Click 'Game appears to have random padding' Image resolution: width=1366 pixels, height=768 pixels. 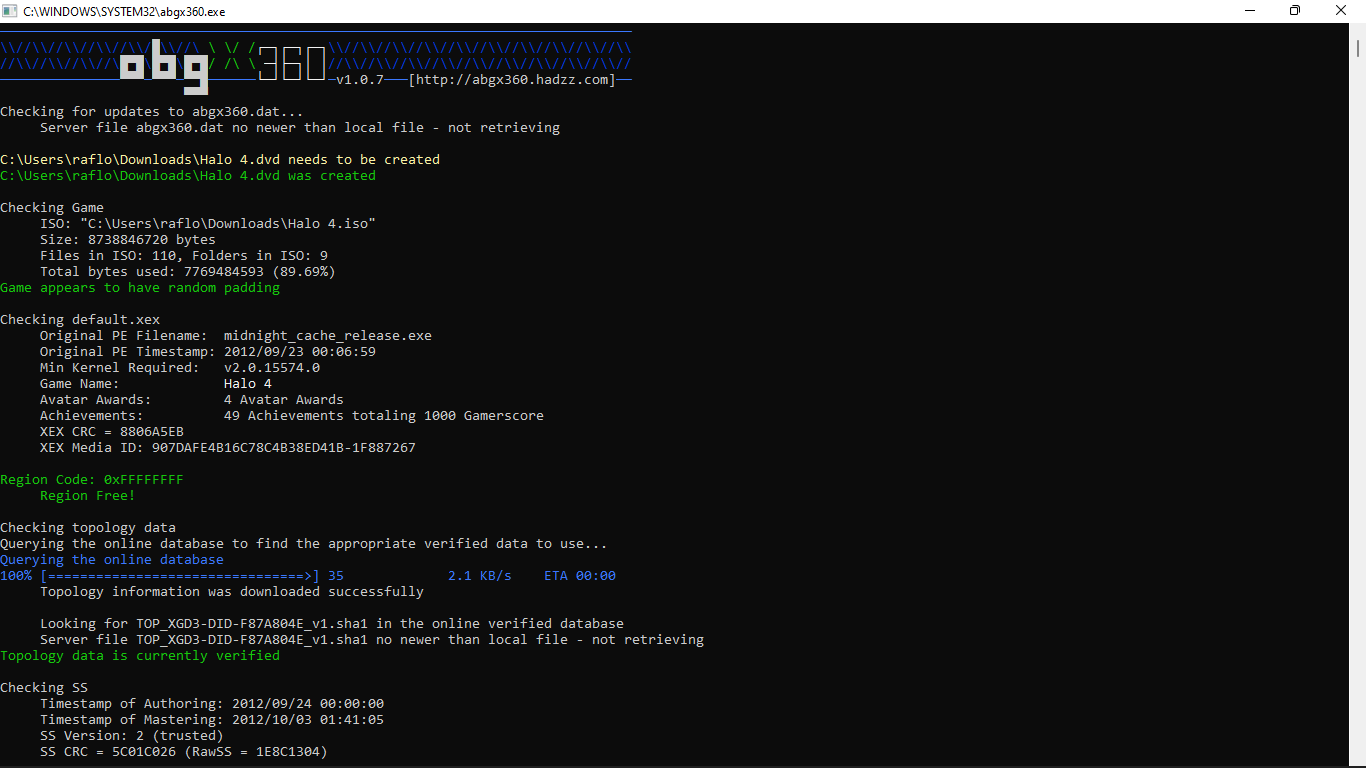(x=140, y=288)
